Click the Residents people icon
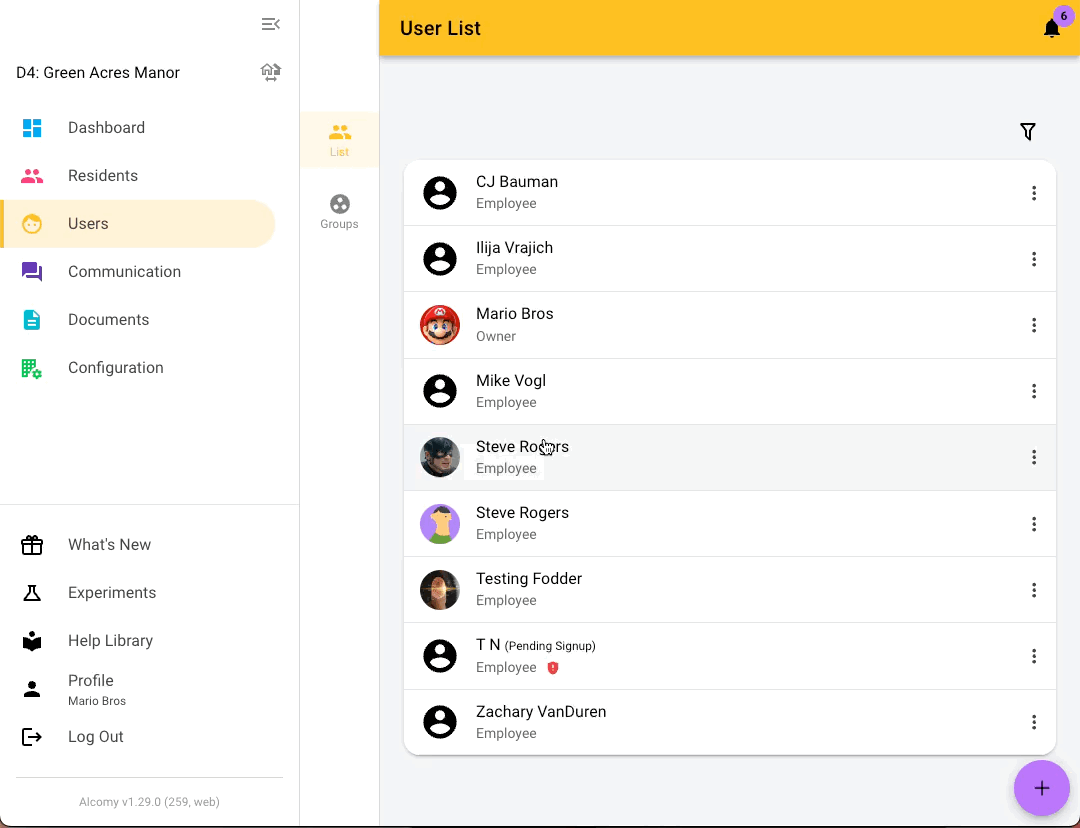Viewport: 1080px width, 828px height. (x=32, y=176)
